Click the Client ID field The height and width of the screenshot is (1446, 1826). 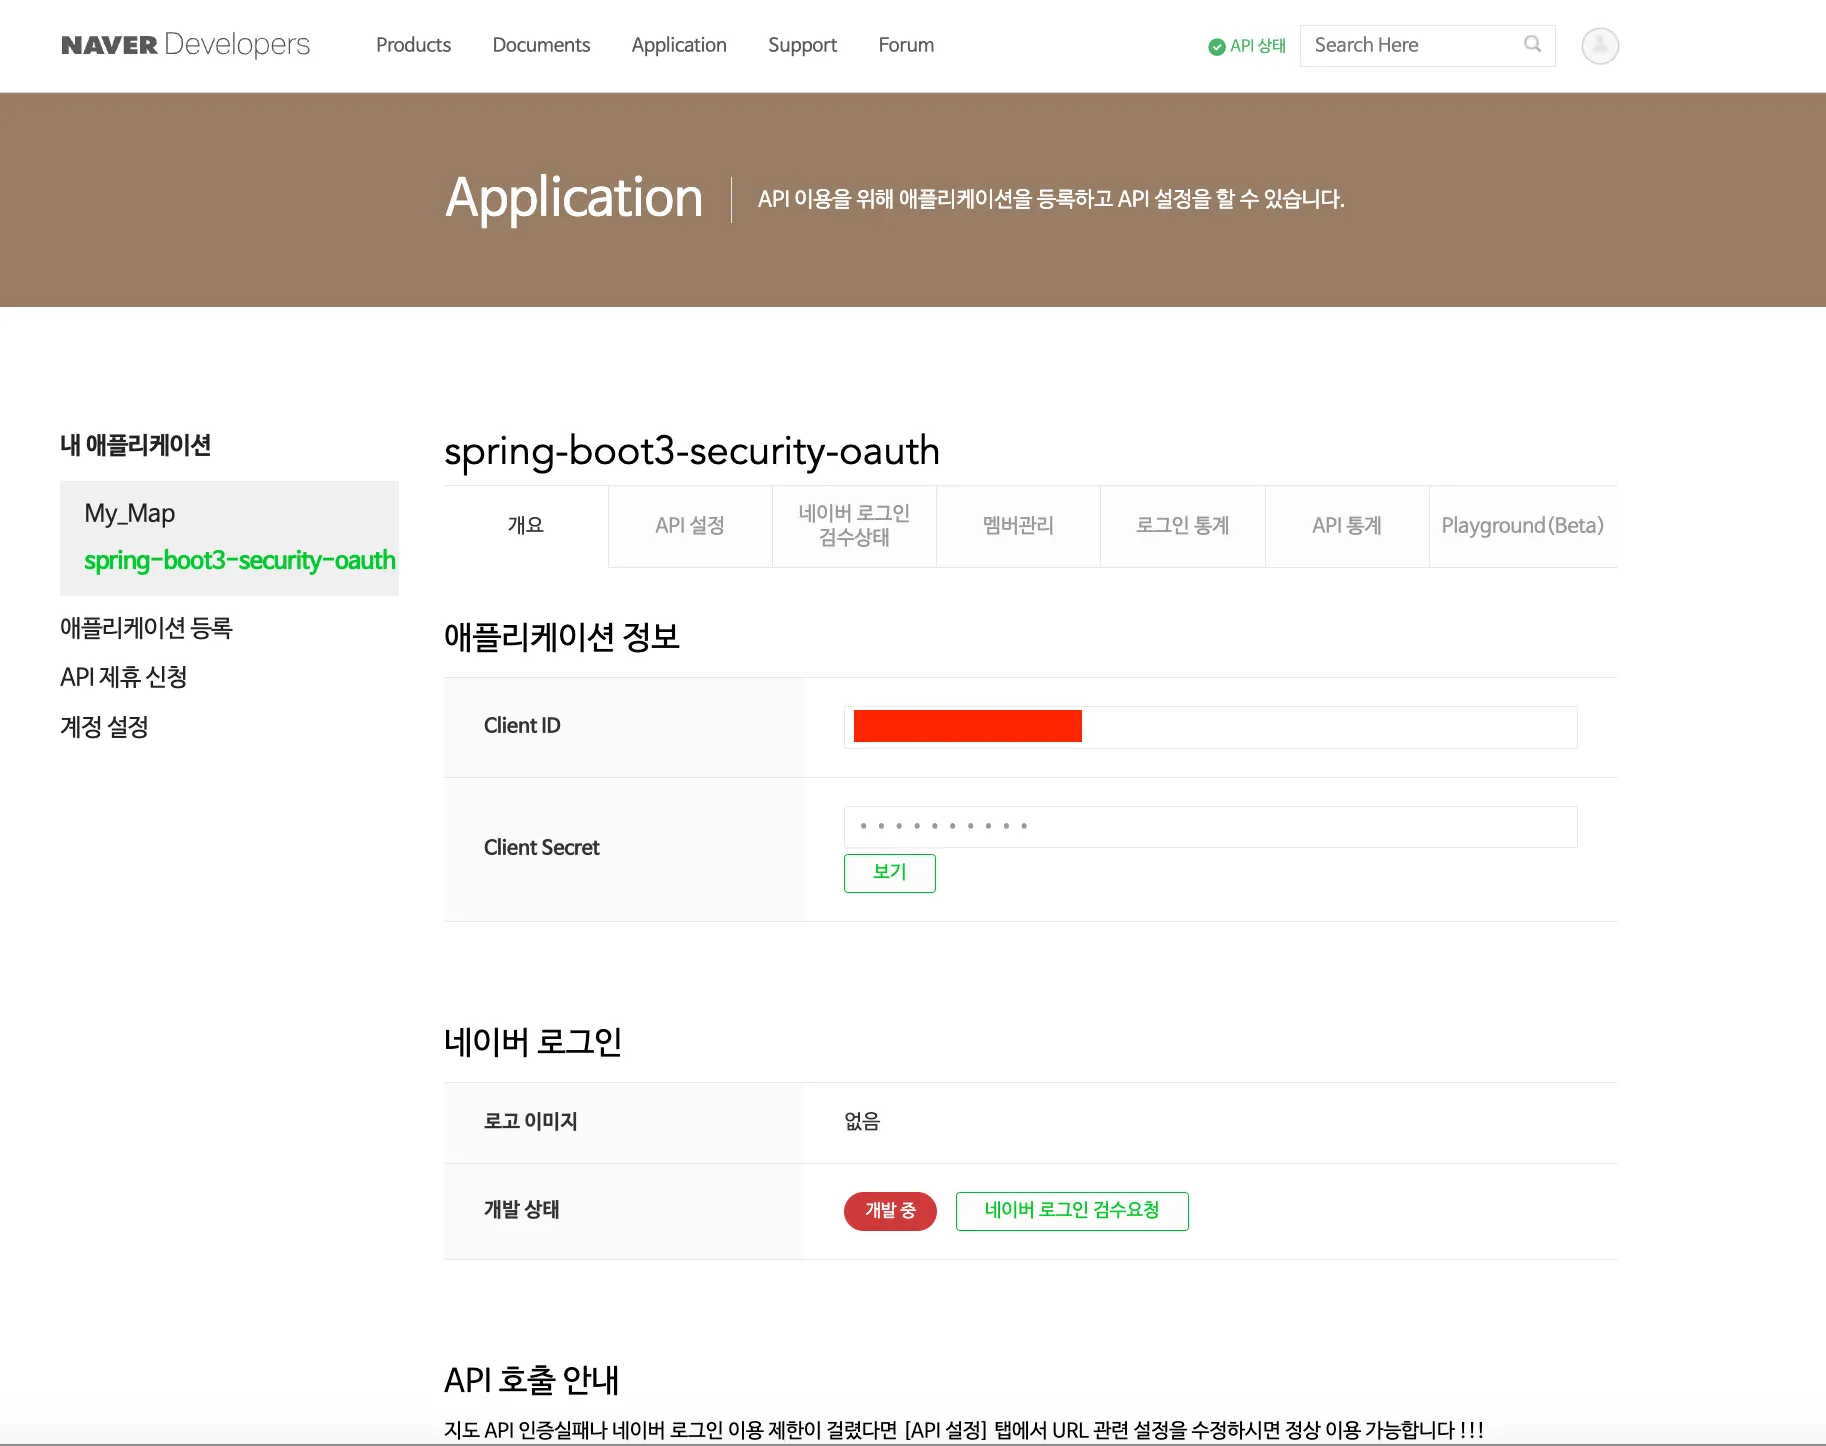pos(1210,727)
